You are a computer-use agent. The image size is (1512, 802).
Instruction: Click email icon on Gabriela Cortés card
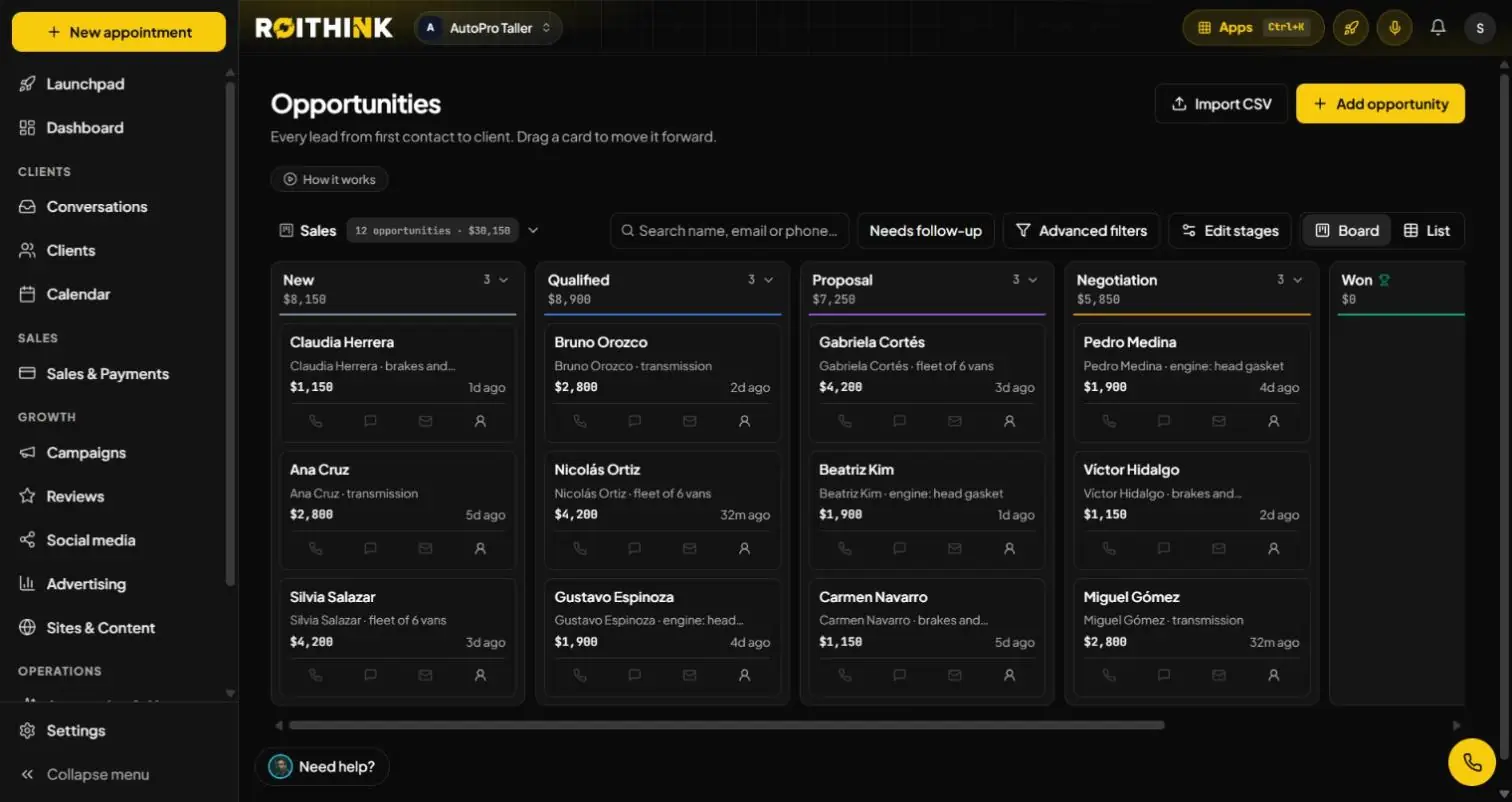[954, 421]
